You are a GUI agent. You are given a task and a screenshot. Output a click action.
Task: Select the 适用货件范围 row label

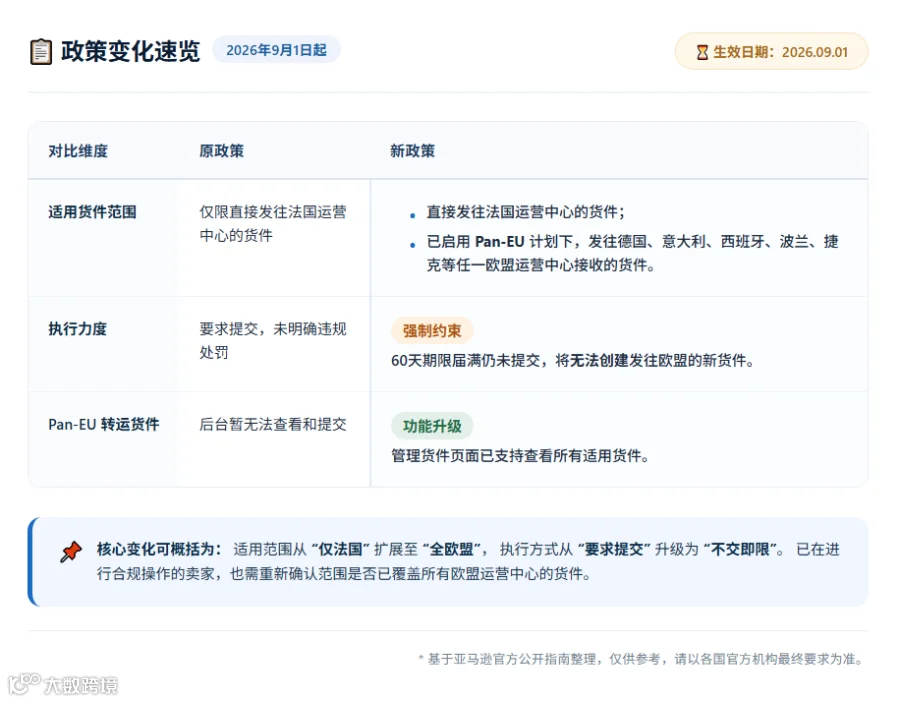[x=92, y=212]
